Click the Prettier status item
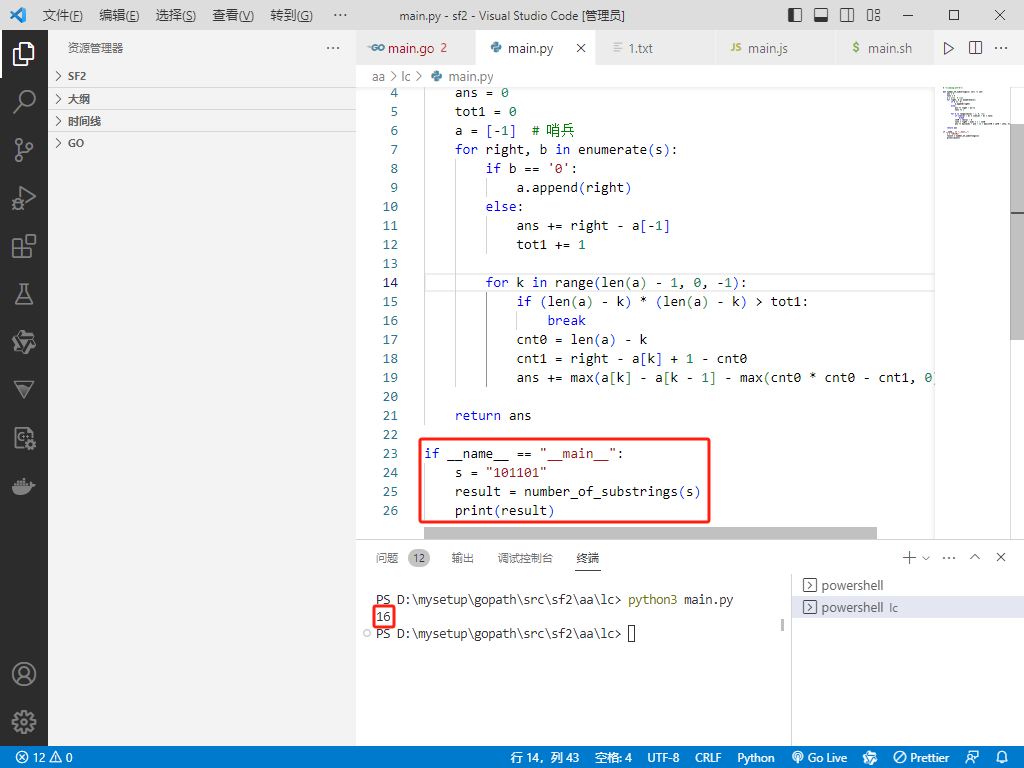Screen dimensions: 1024x768 (921, 758)
